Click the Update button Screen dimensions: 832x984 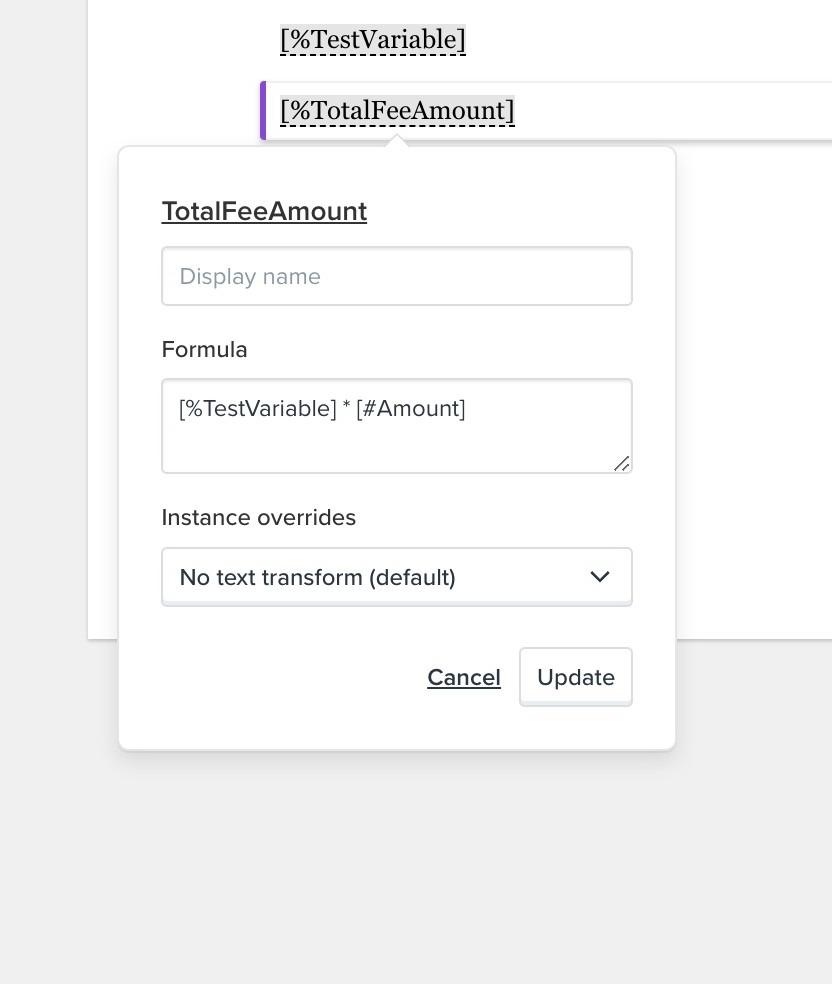click(x=575, y=677)
